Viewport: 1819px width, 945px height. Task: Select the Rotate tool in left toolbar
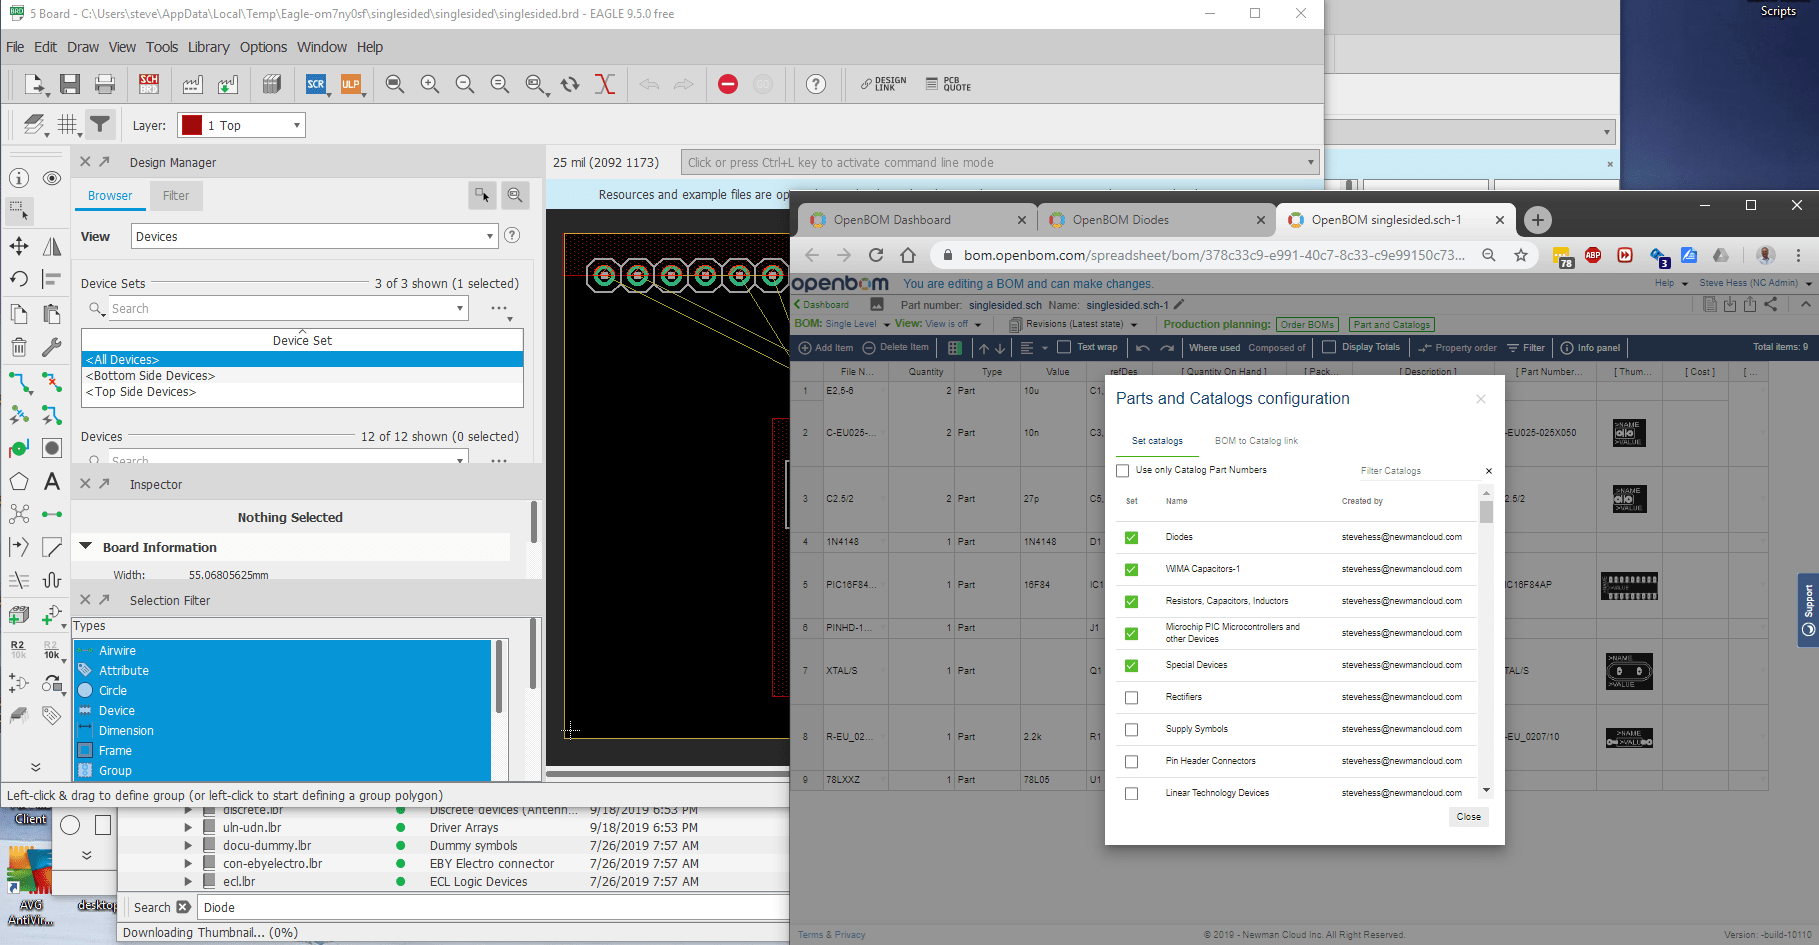click(x=19, y=279)
